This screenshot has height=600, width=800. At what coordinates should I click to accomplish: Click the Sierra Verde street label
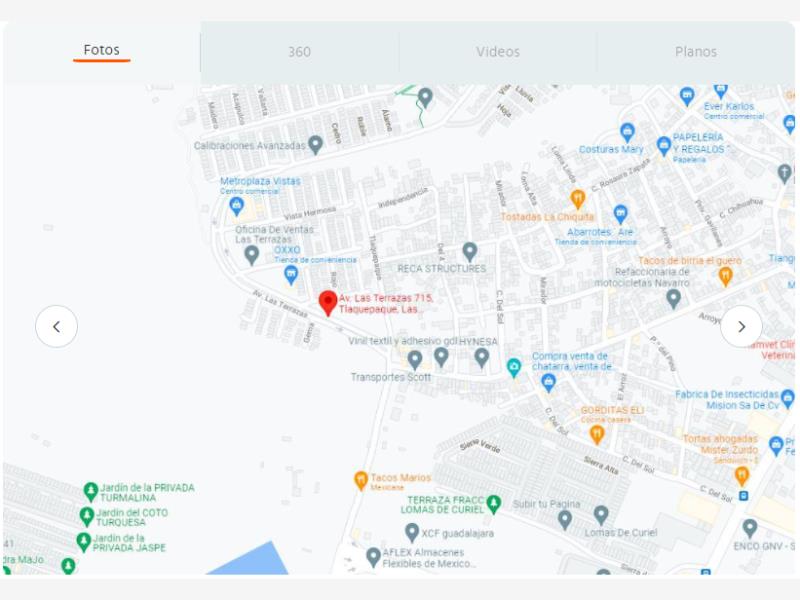[480, 445]
